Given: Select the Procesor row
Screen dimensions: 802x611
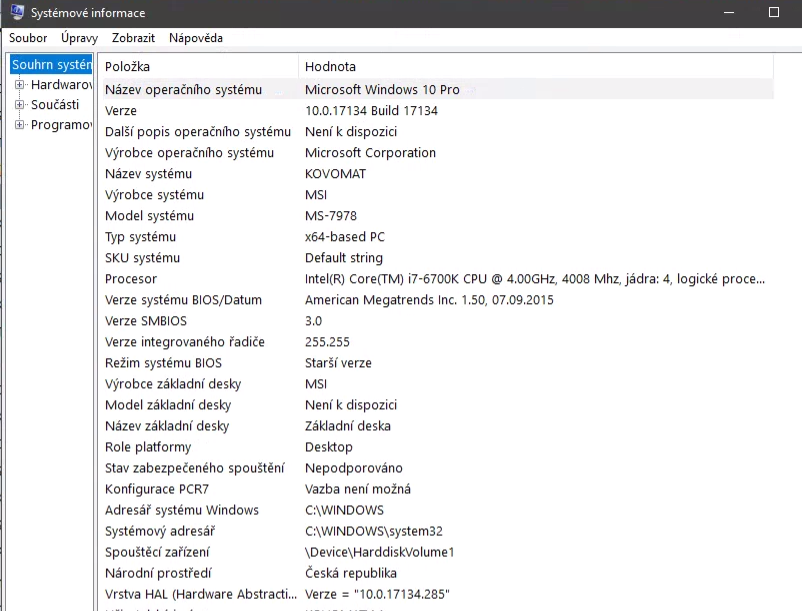Looking at the screenshot, I should (x=131, y=279).
